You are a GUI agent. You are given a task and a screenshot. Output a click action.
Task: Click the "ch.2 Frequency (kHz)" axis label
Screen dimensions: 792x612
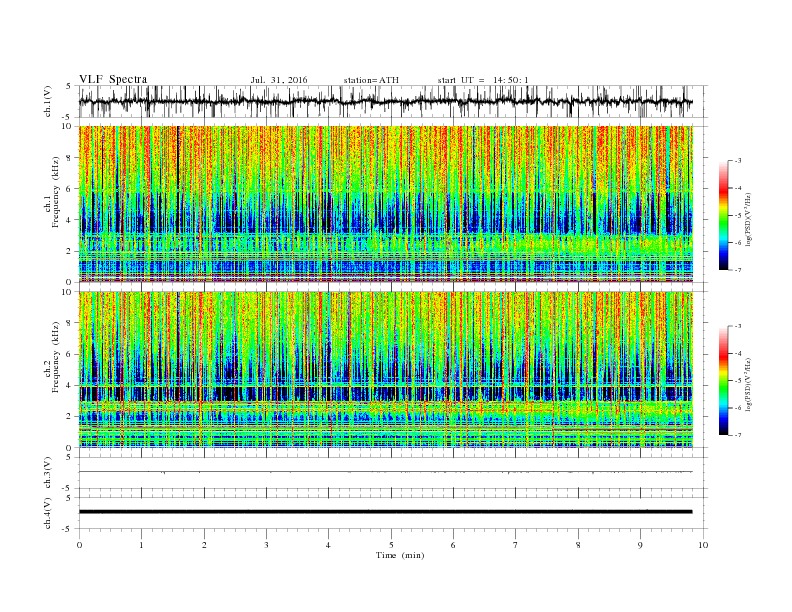click(x=52, y=358)
